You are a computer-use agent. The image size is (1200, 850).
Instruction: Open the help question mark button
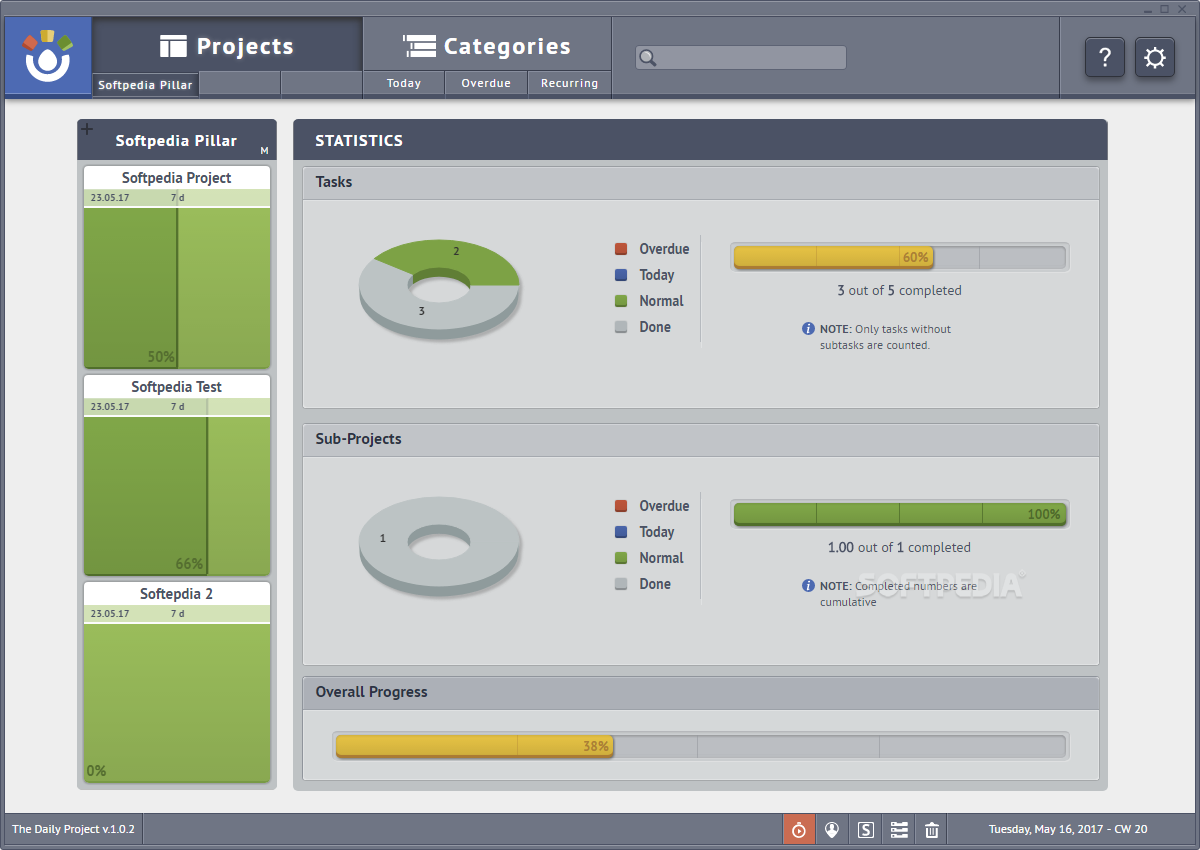point(1105,57)
